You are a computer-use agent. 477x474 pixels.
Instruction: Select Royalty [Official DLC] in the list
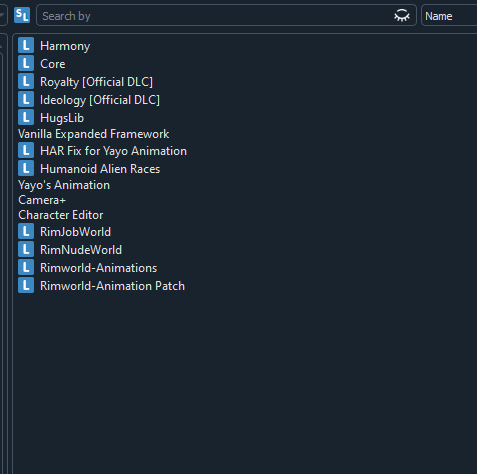[x=96, y=82]
